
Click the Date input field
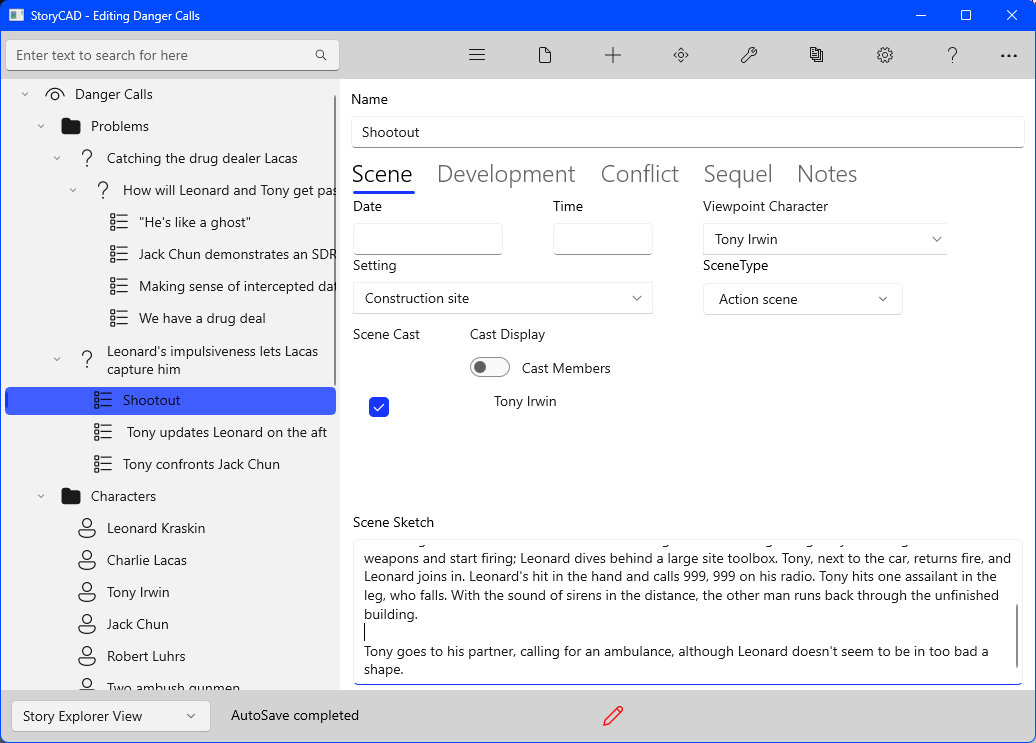pos(428,239)
